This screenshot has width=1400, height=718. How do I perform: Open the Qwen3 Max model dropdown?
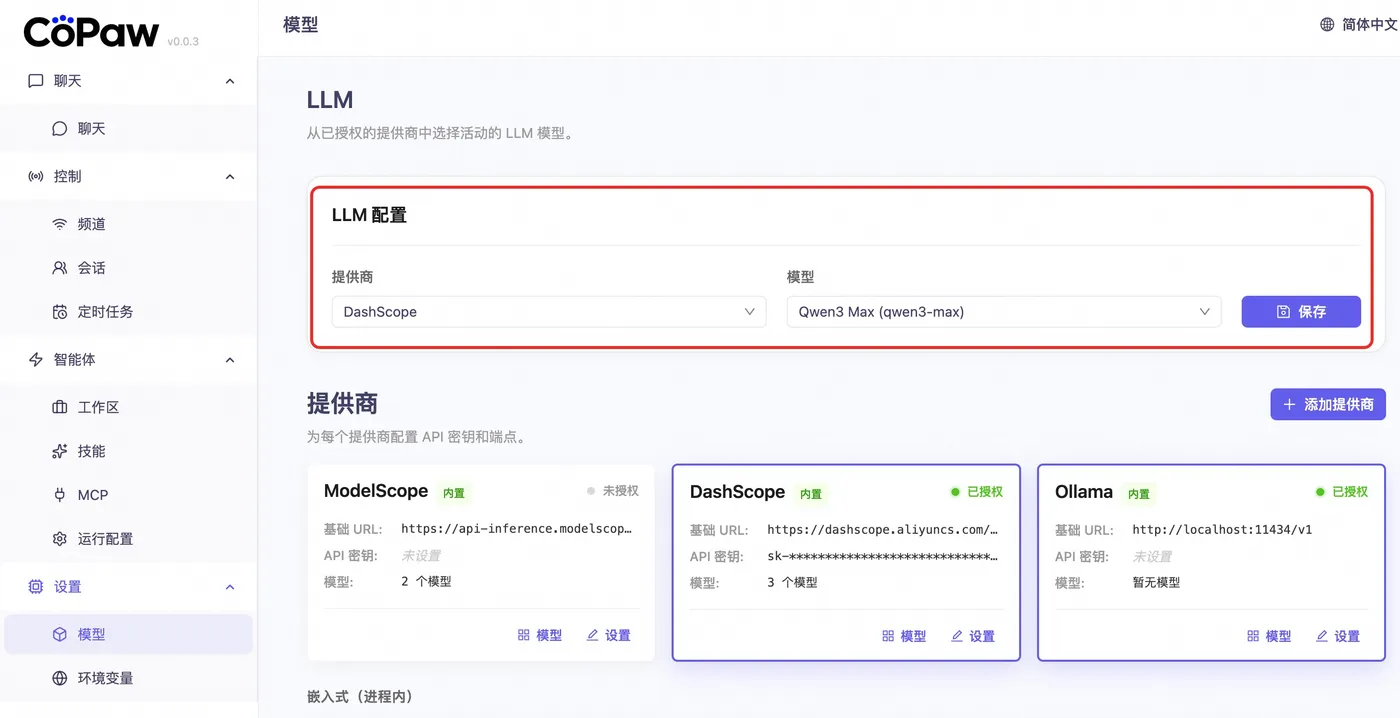pyautogui.click(x=1004, y=311)
